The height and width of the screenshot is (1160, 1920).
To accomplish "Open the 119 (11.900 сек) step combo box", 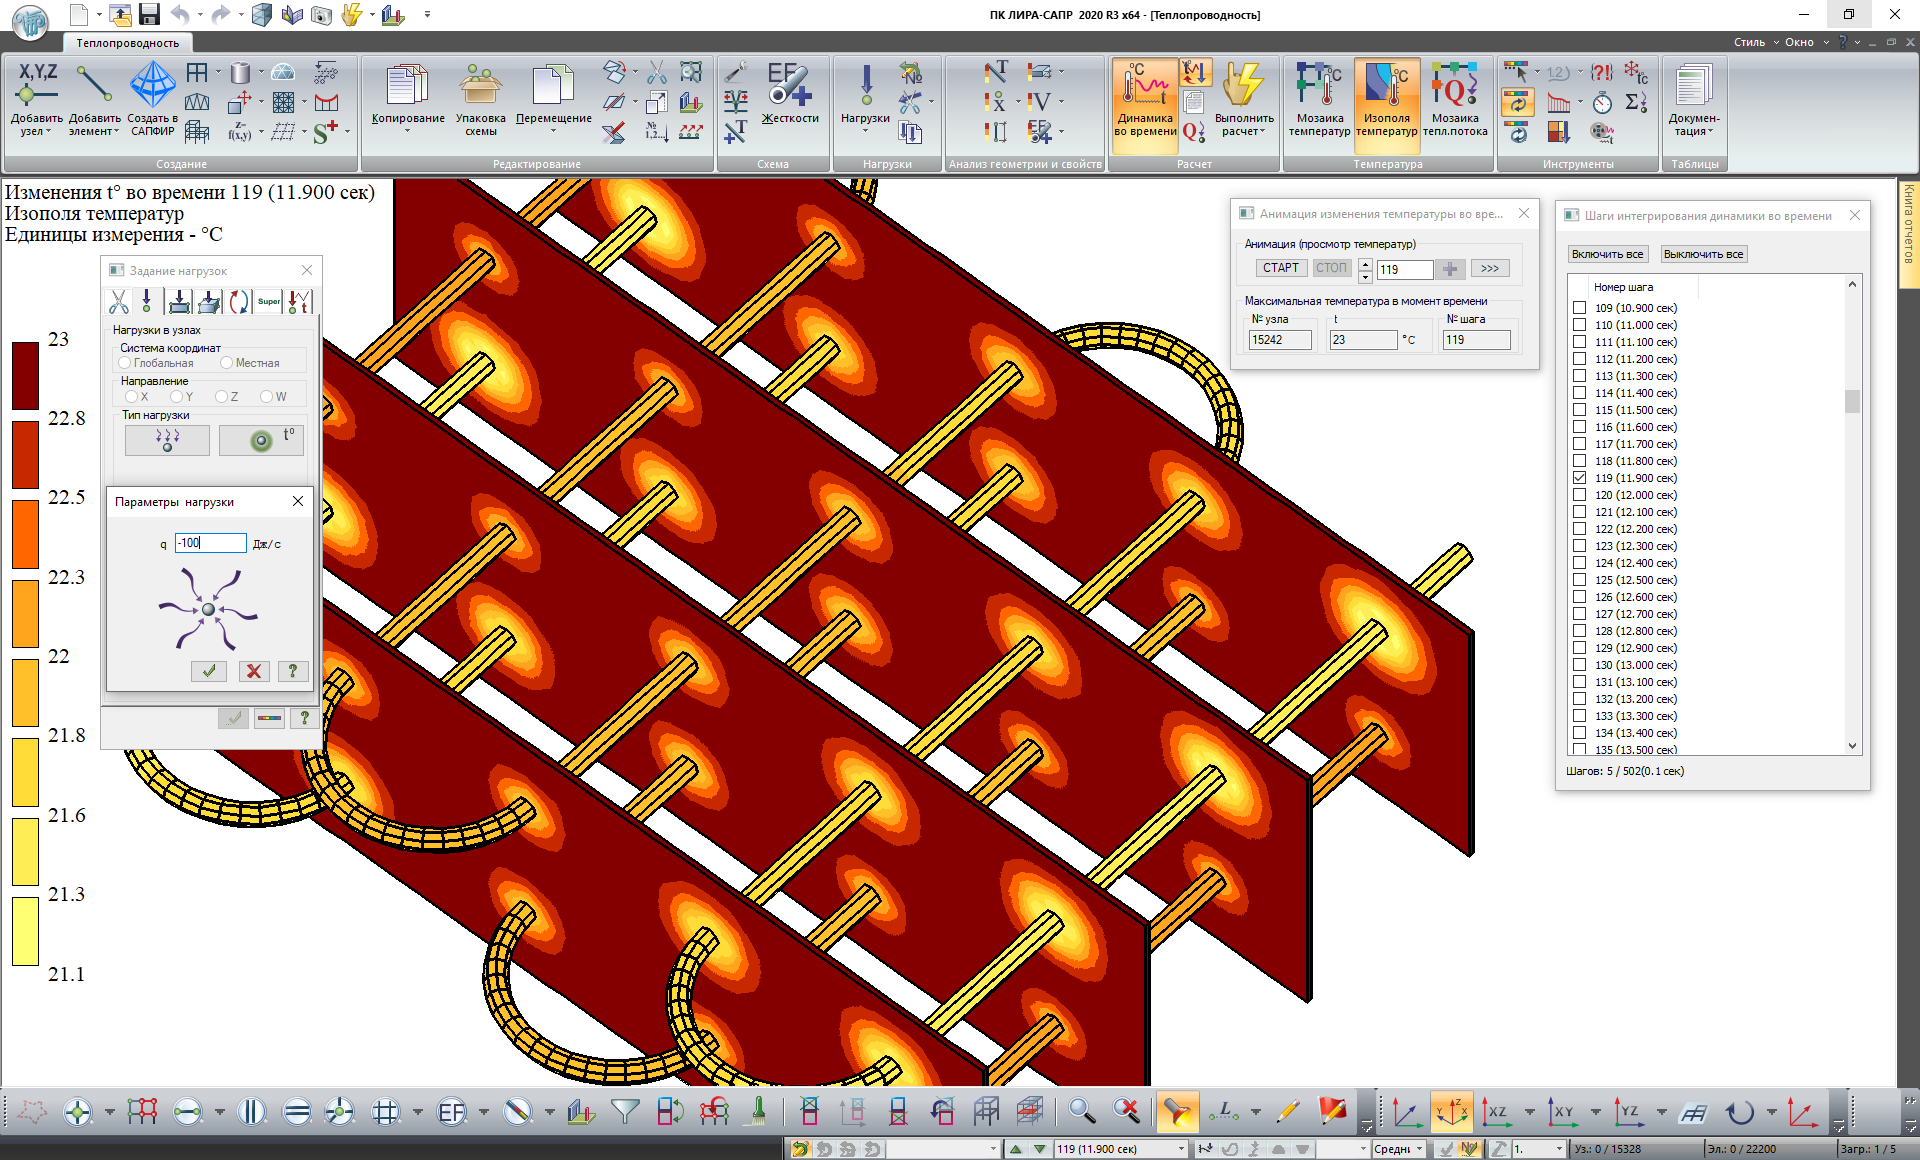I will click(1181, 1149).
